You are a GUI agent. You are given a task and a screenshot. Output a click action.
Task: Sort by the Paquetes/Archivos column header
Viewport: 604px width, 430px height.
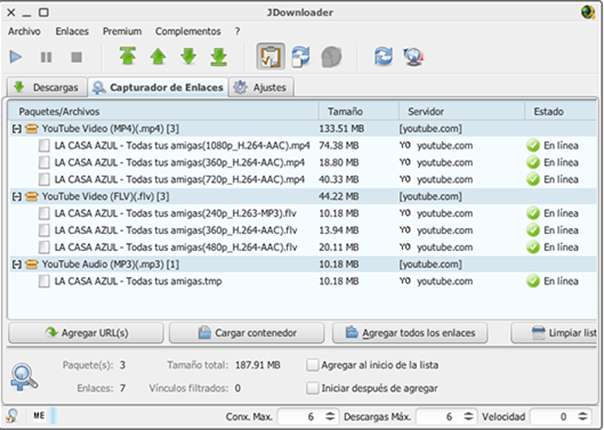[163, 112]
